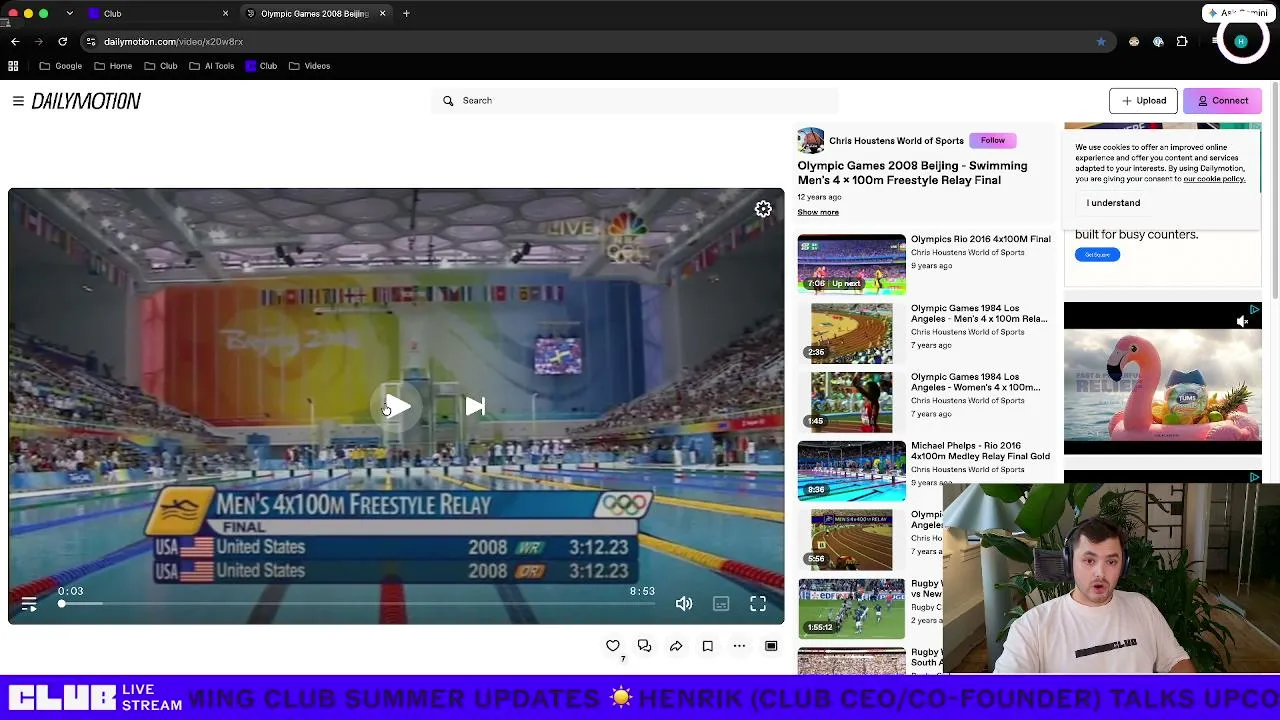Toggle video subtitles
Screen dimensions: 1280x720
pos(721,604)
